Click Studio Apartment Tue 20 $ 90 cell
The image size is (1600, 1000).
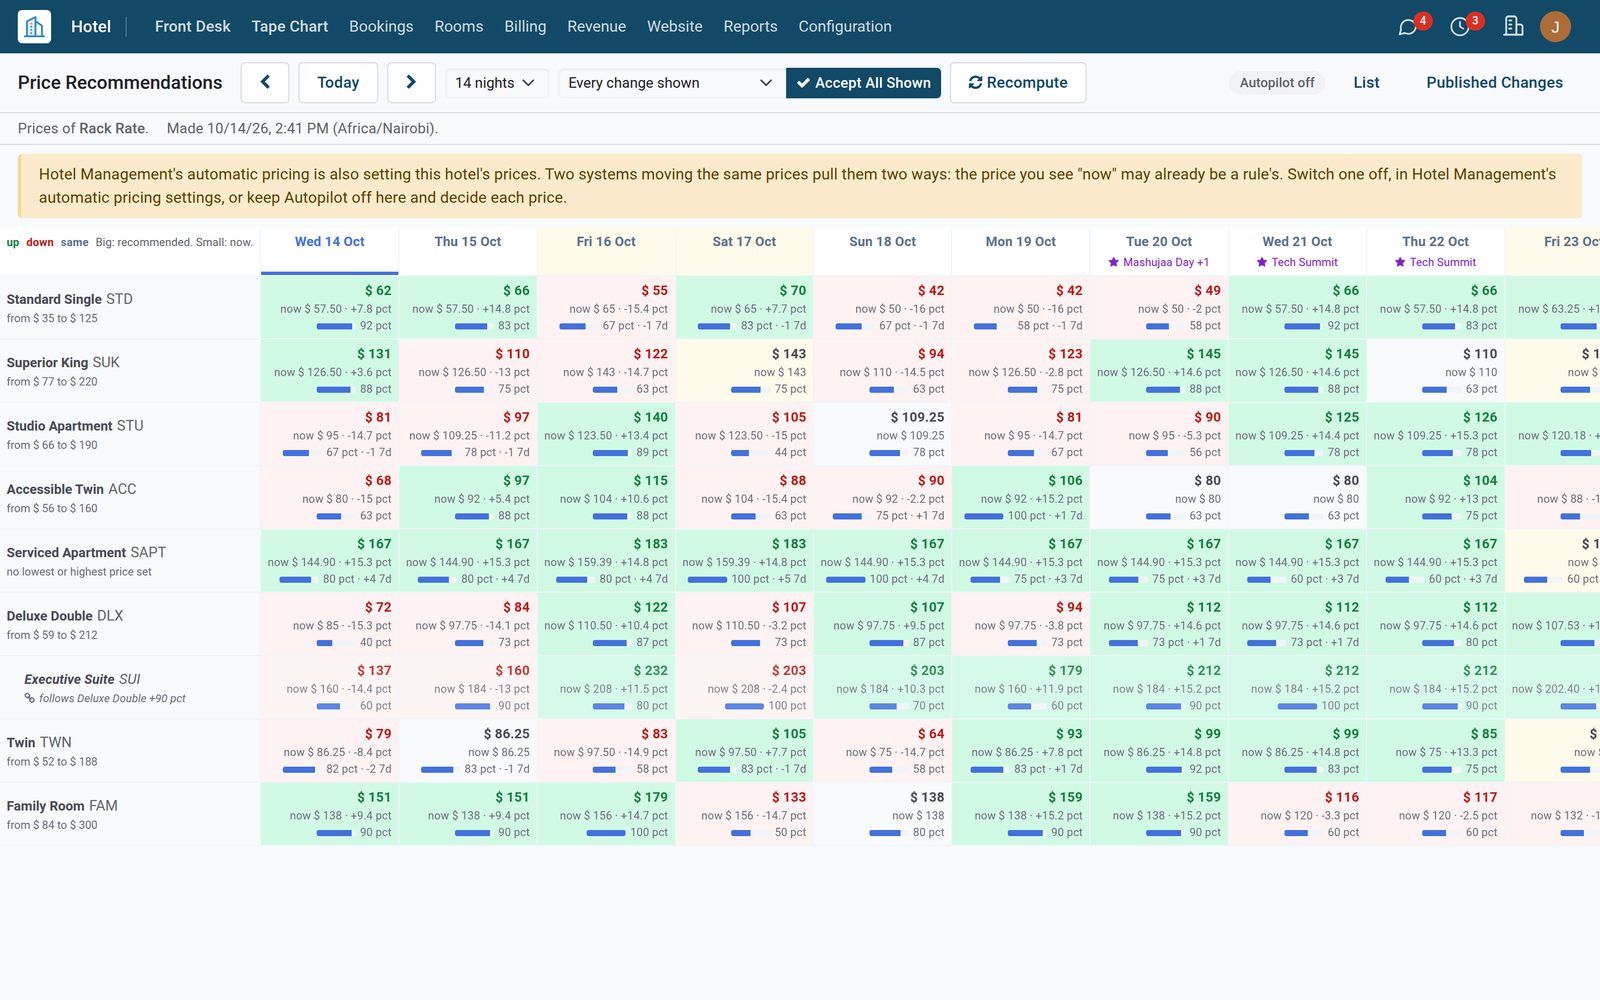tap(1159, 434)
